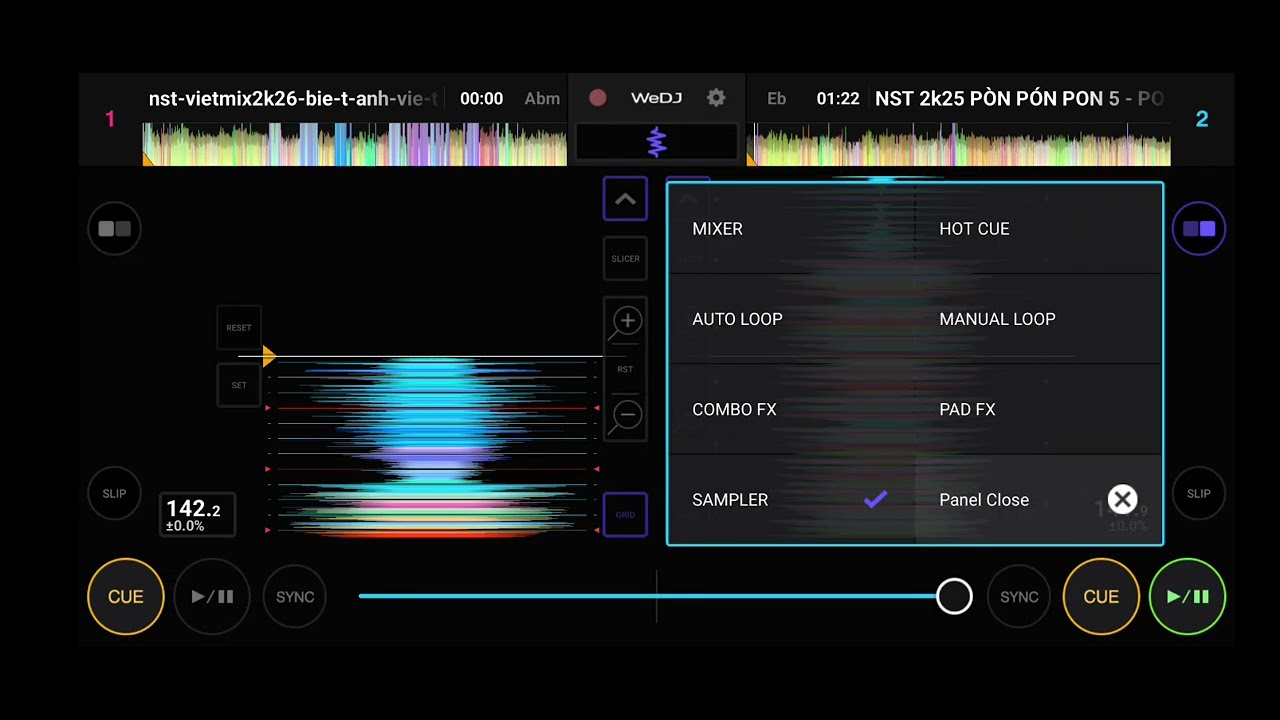Click deck 2 overview waveform
The height and width of the screenshot is (720, 1280).
coord(961,144)
